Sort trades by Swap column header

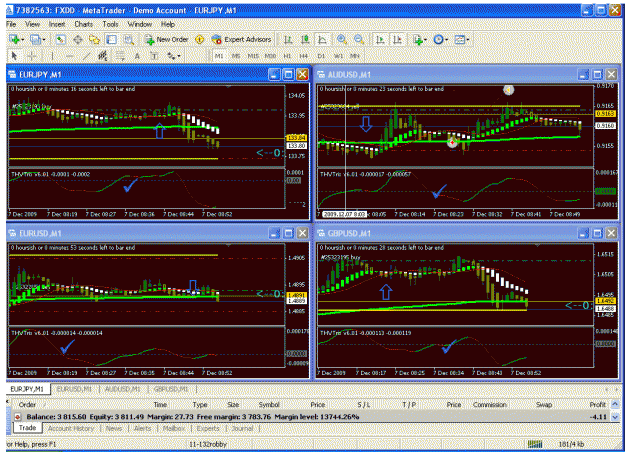[544, 405]
